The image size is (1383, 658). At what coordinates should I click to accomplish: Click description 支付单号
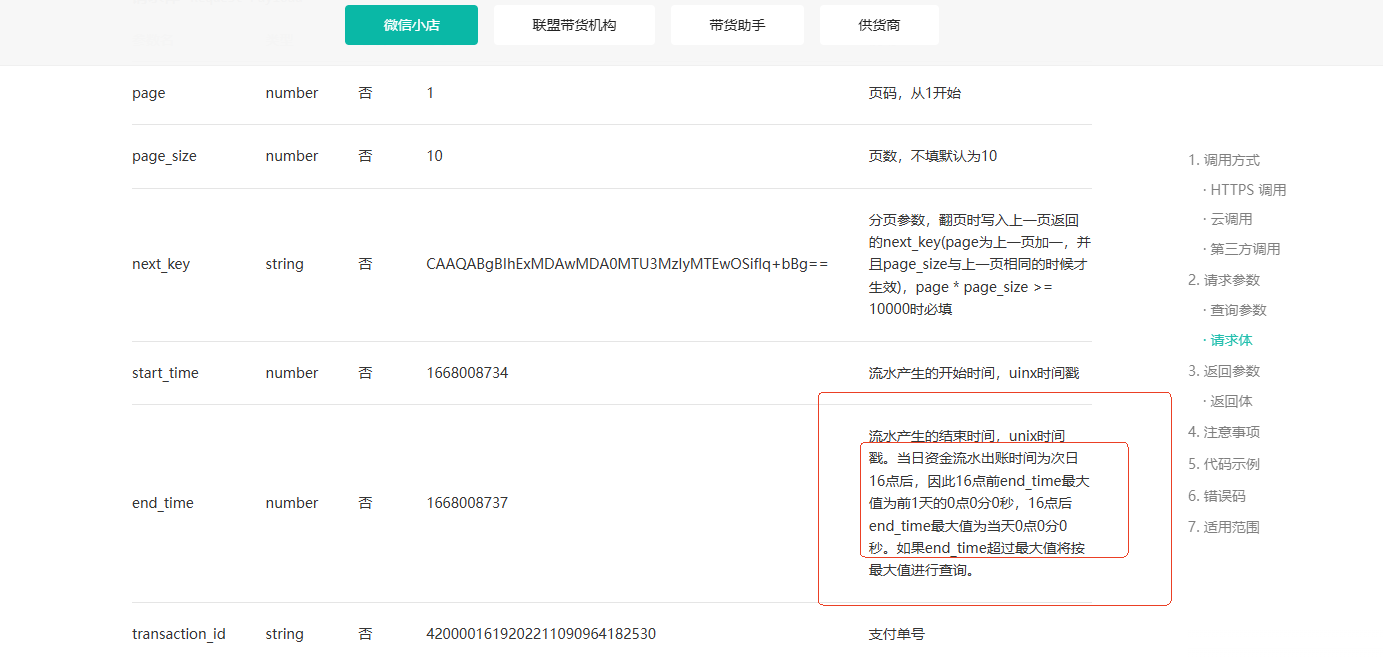coord(897,634)
